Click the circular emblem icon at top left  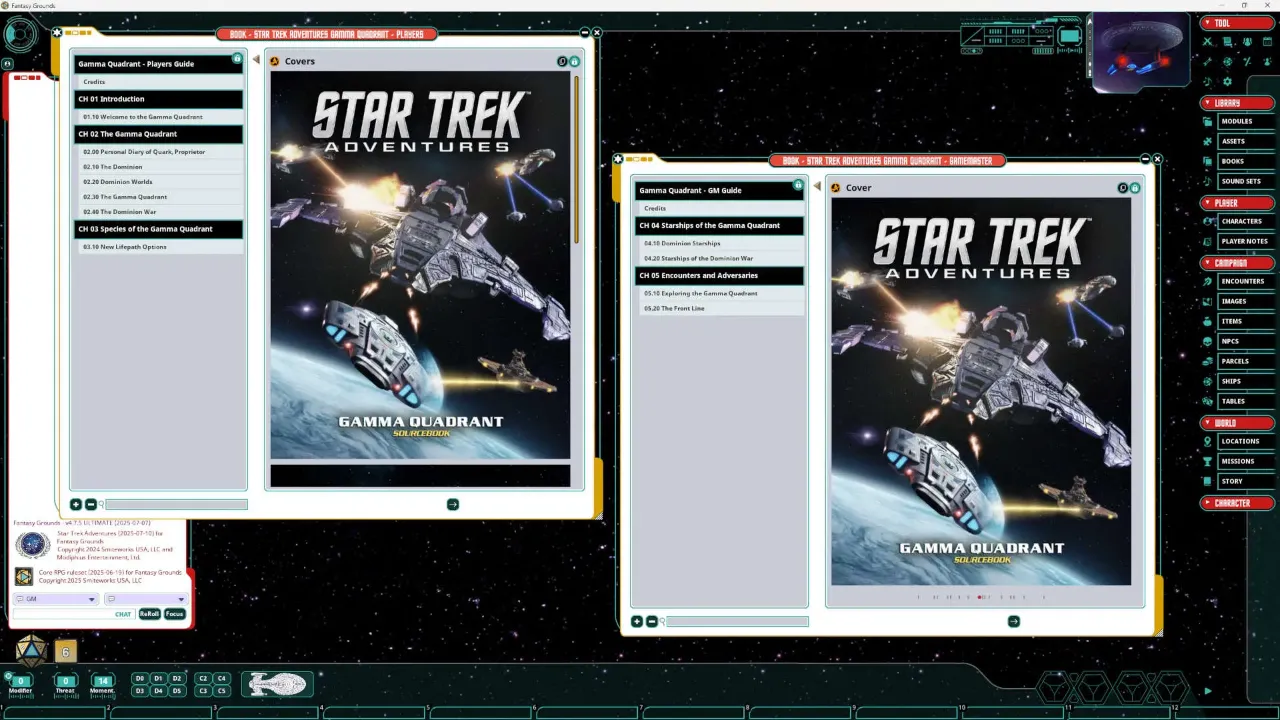[20, 35]
